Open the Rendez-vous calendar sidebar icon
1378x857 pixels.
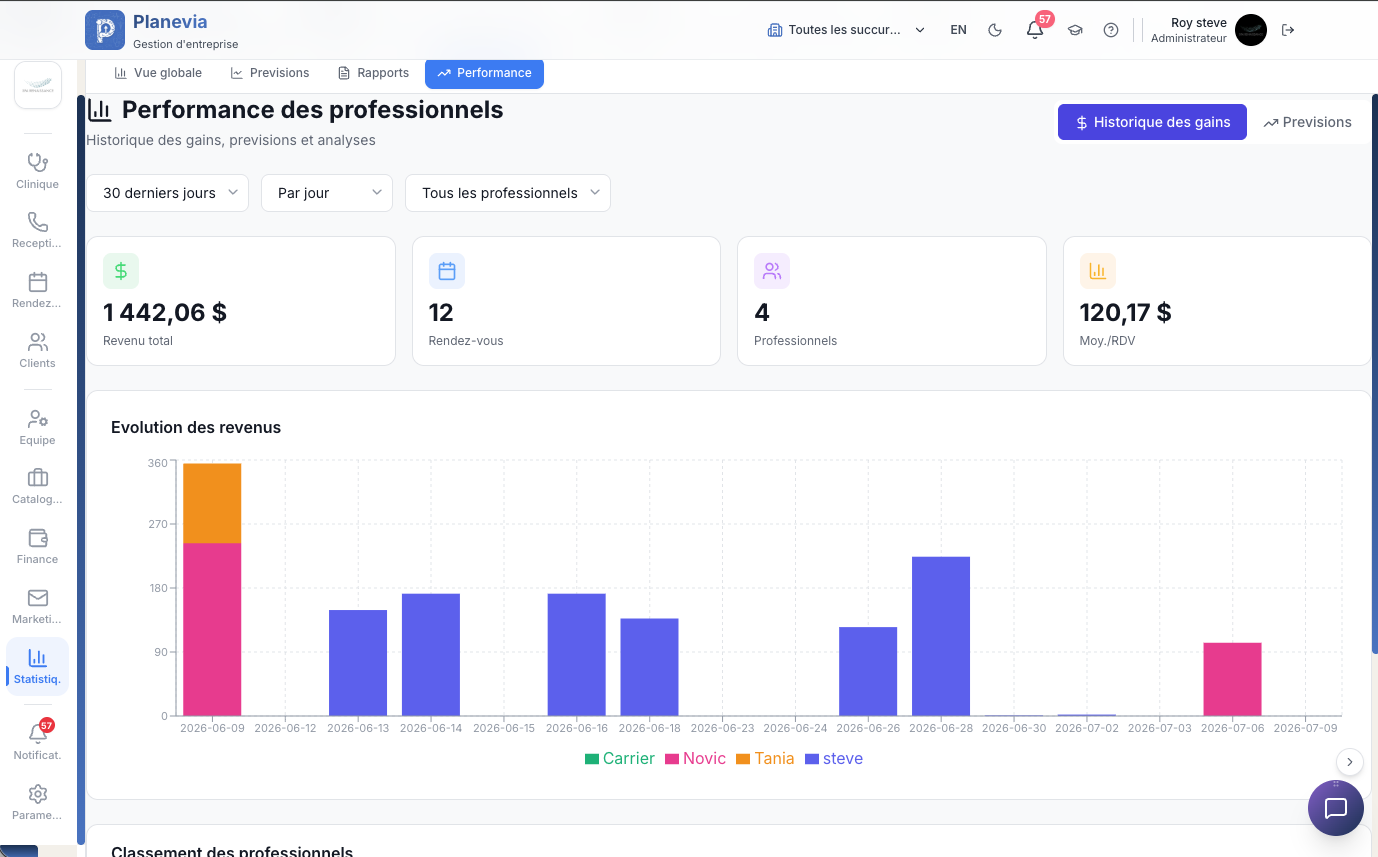pyautogui.click(x=38, y=282)
